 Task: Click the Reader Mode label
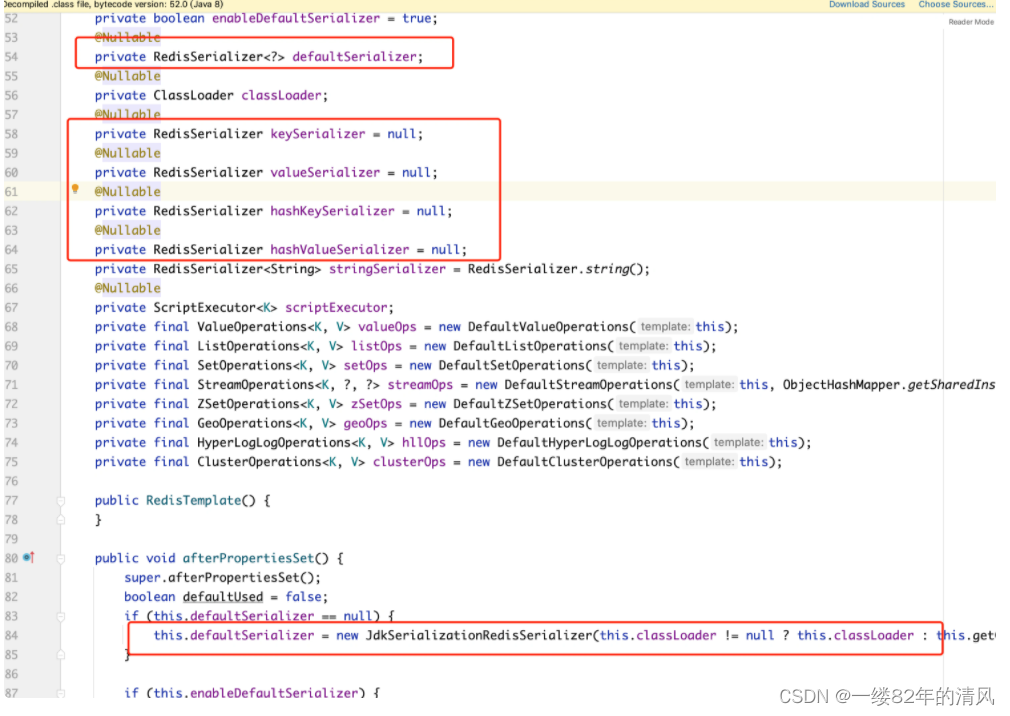(971, 22)
